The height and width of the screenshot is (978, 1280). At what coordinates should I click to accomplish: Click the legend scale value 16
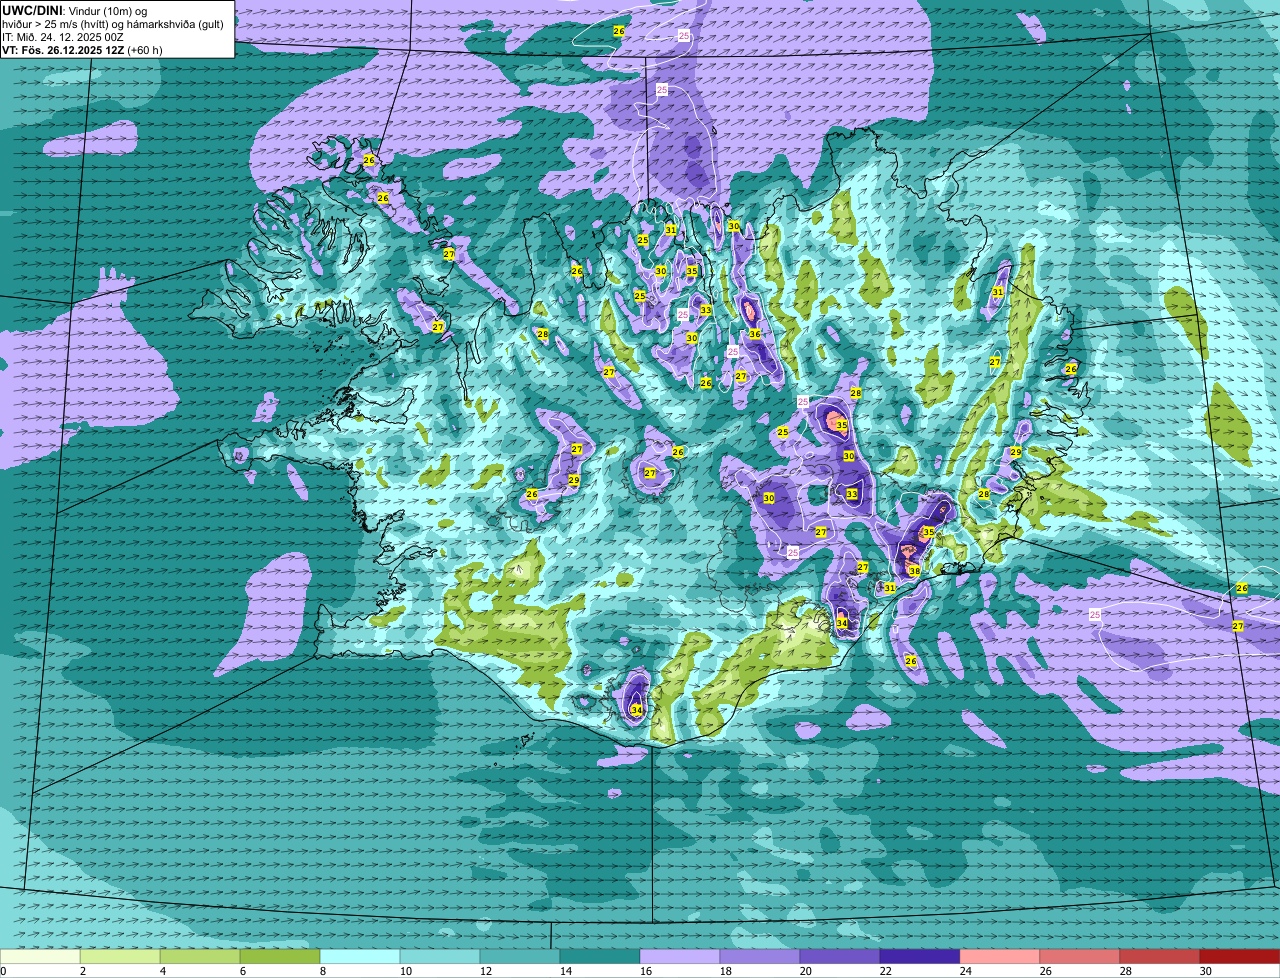646,971
